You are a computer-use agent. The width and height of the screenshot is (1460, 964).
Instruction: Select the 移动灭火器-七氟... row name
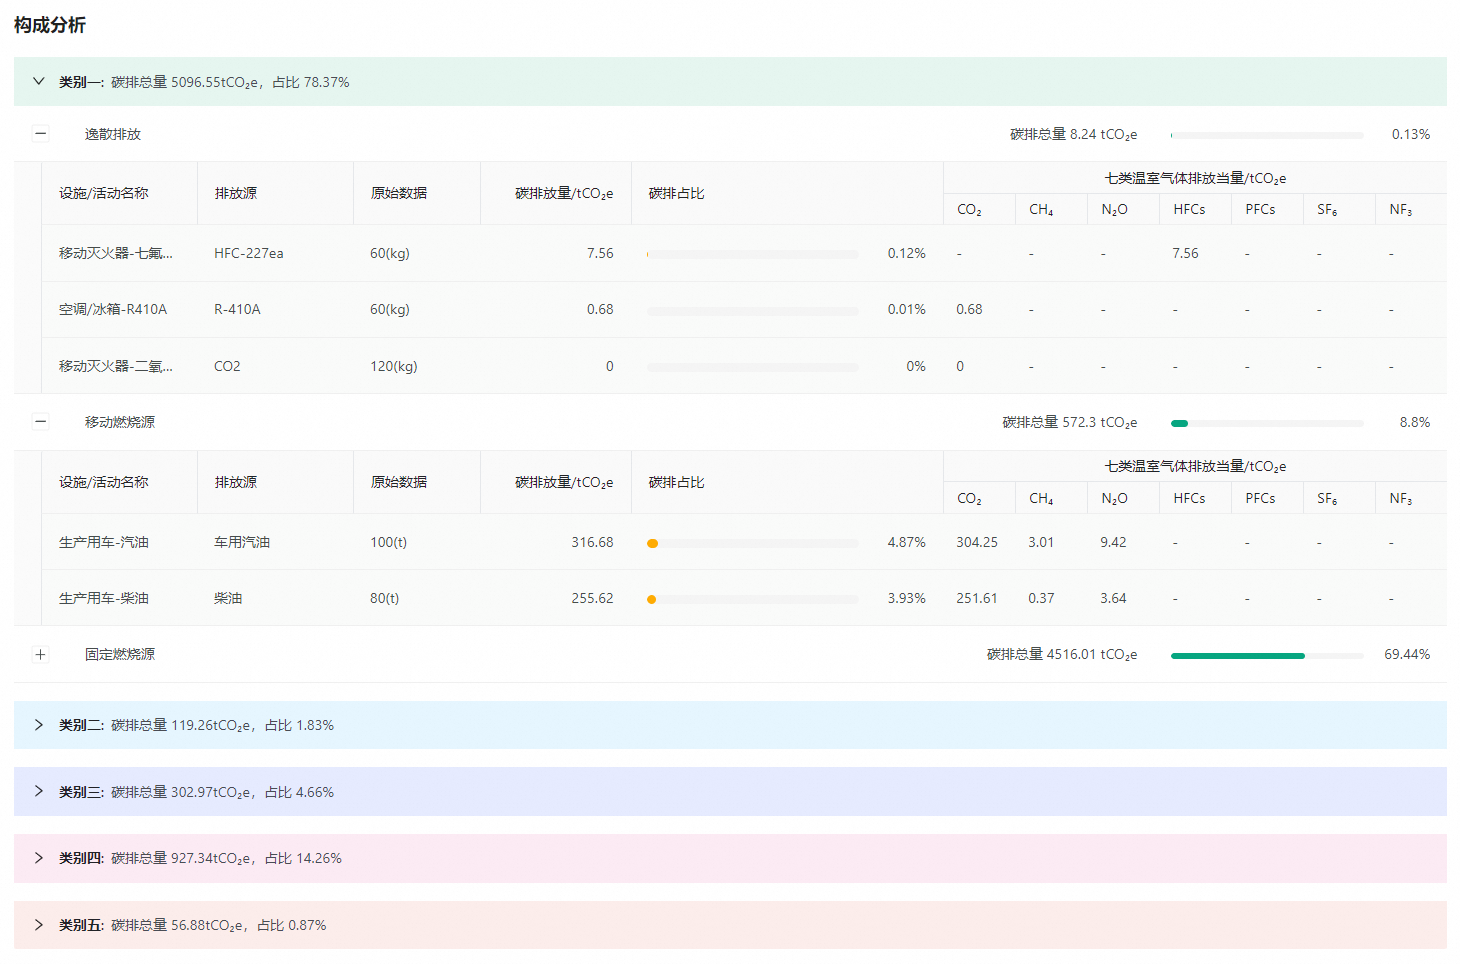click(116, 254)
